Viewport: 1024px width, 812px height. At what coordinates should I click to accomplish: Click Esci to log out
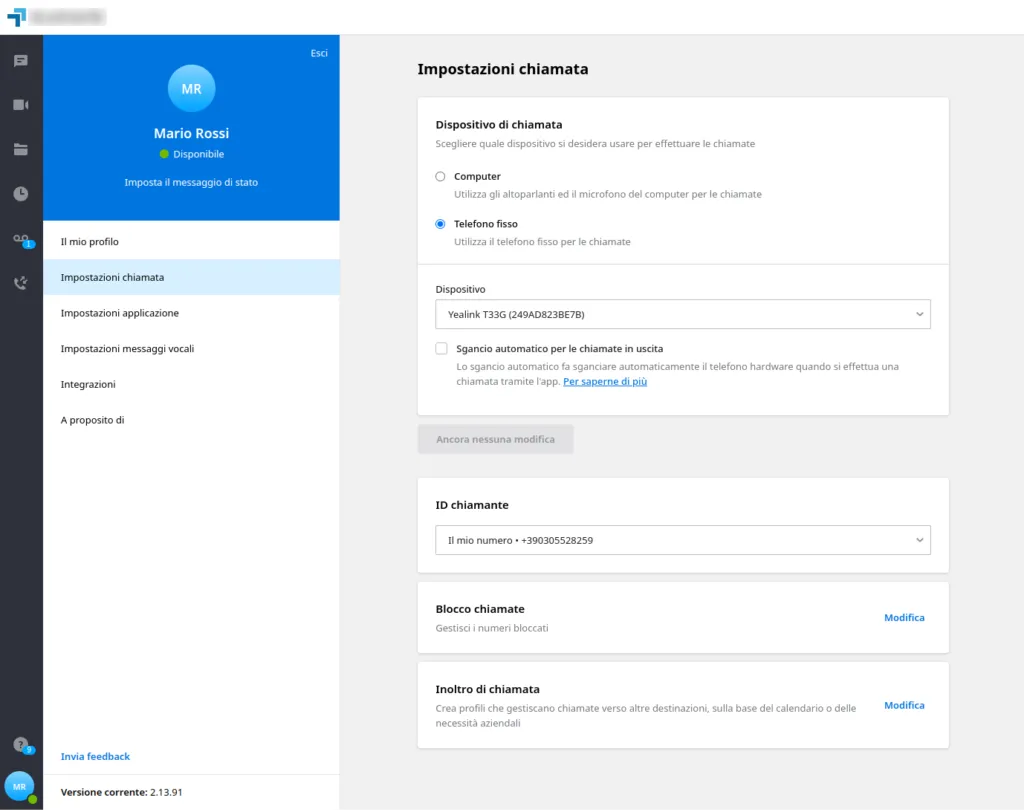point(319,53)
